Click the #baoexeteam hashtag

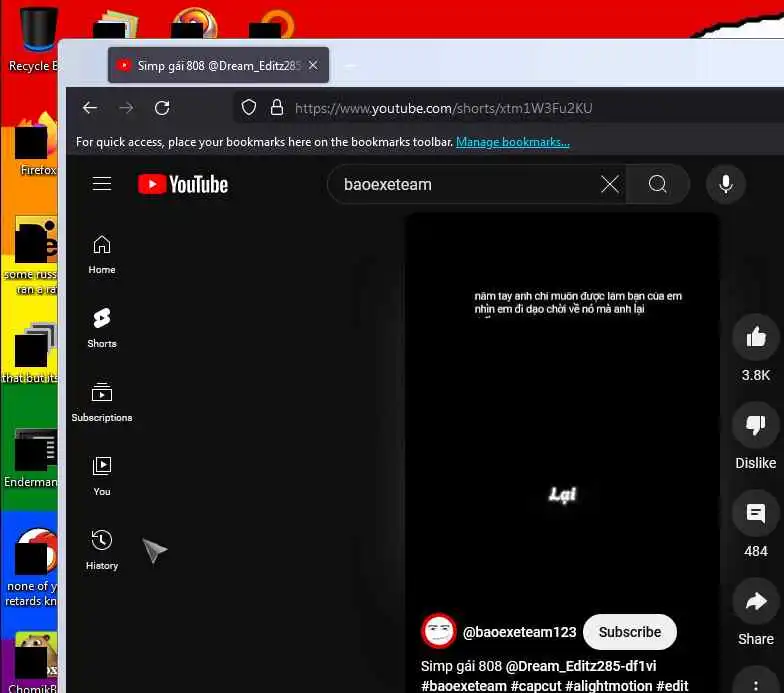[x=464, y=686]
